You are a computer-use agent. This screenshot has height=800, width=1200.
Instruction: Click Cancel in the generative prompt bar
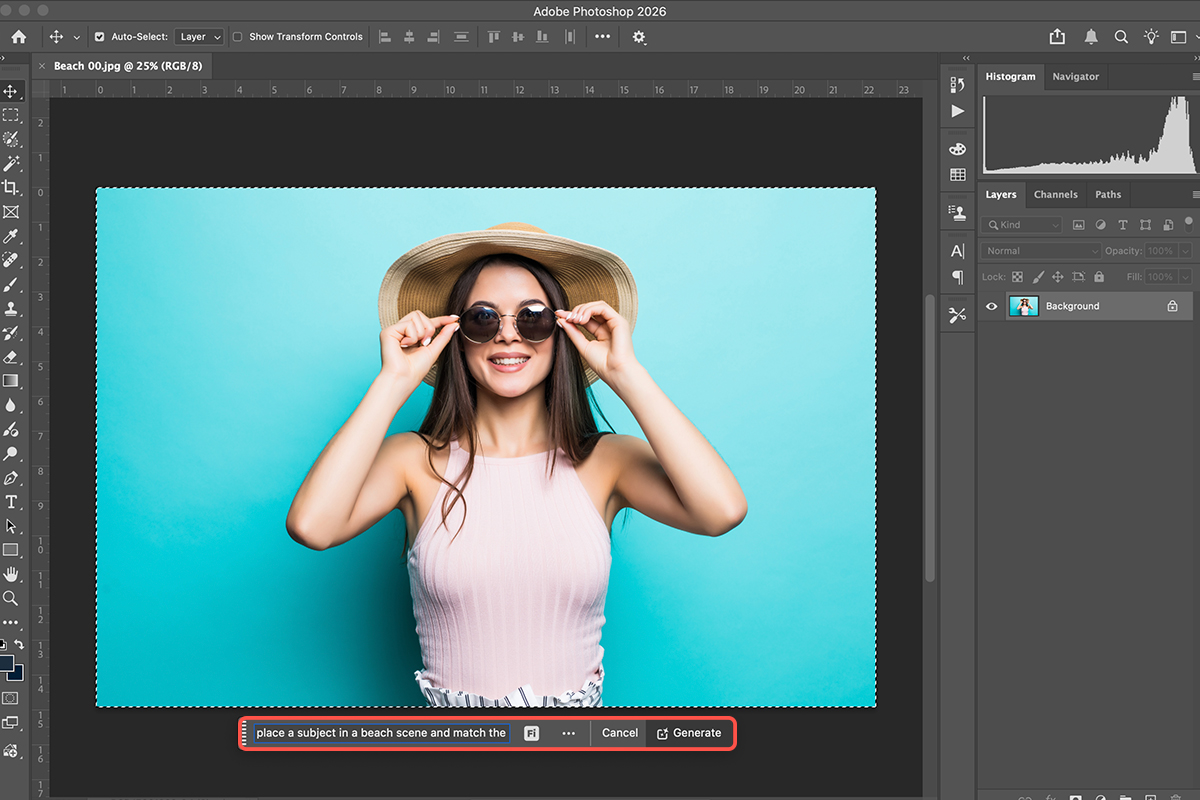point(619,733)
